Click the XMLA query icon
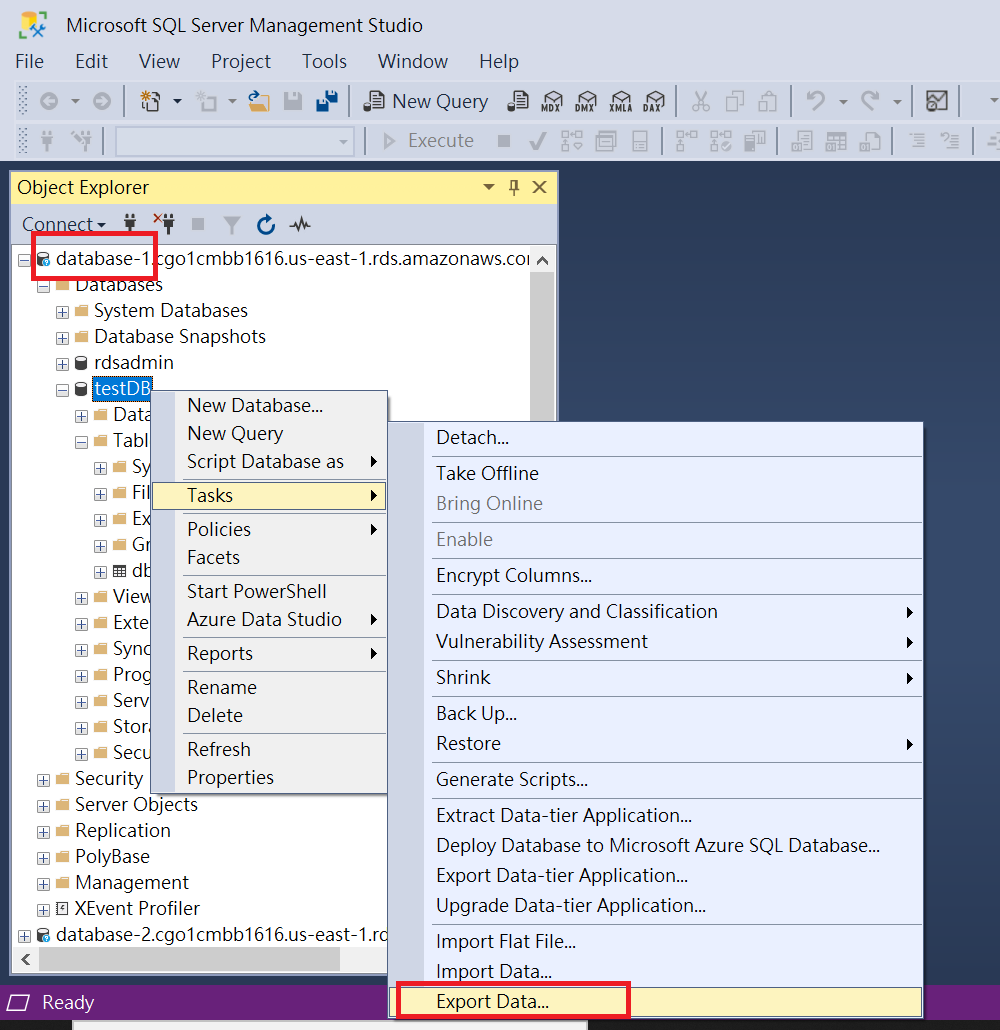 click(620, 101)
